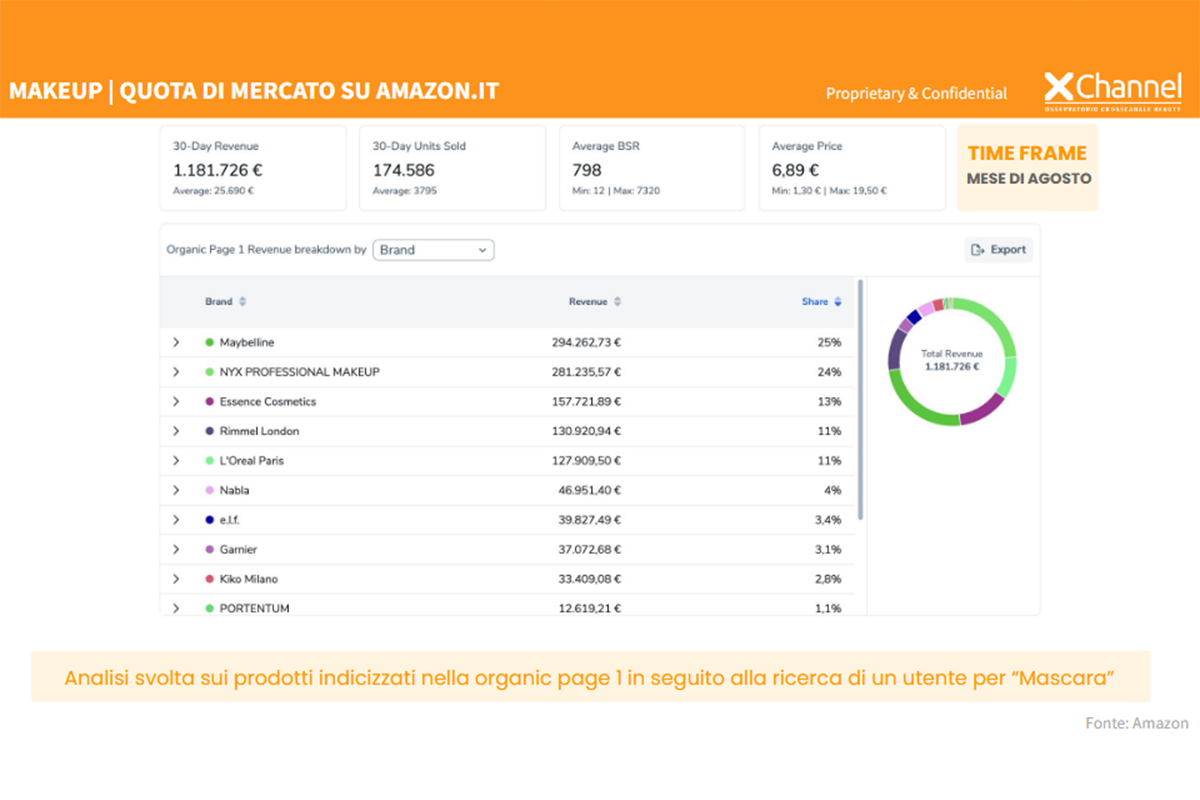Click e.l.f.'s 3,4% share value
This screenshot has height=800, width=1200.
click(x=828, y=520)
